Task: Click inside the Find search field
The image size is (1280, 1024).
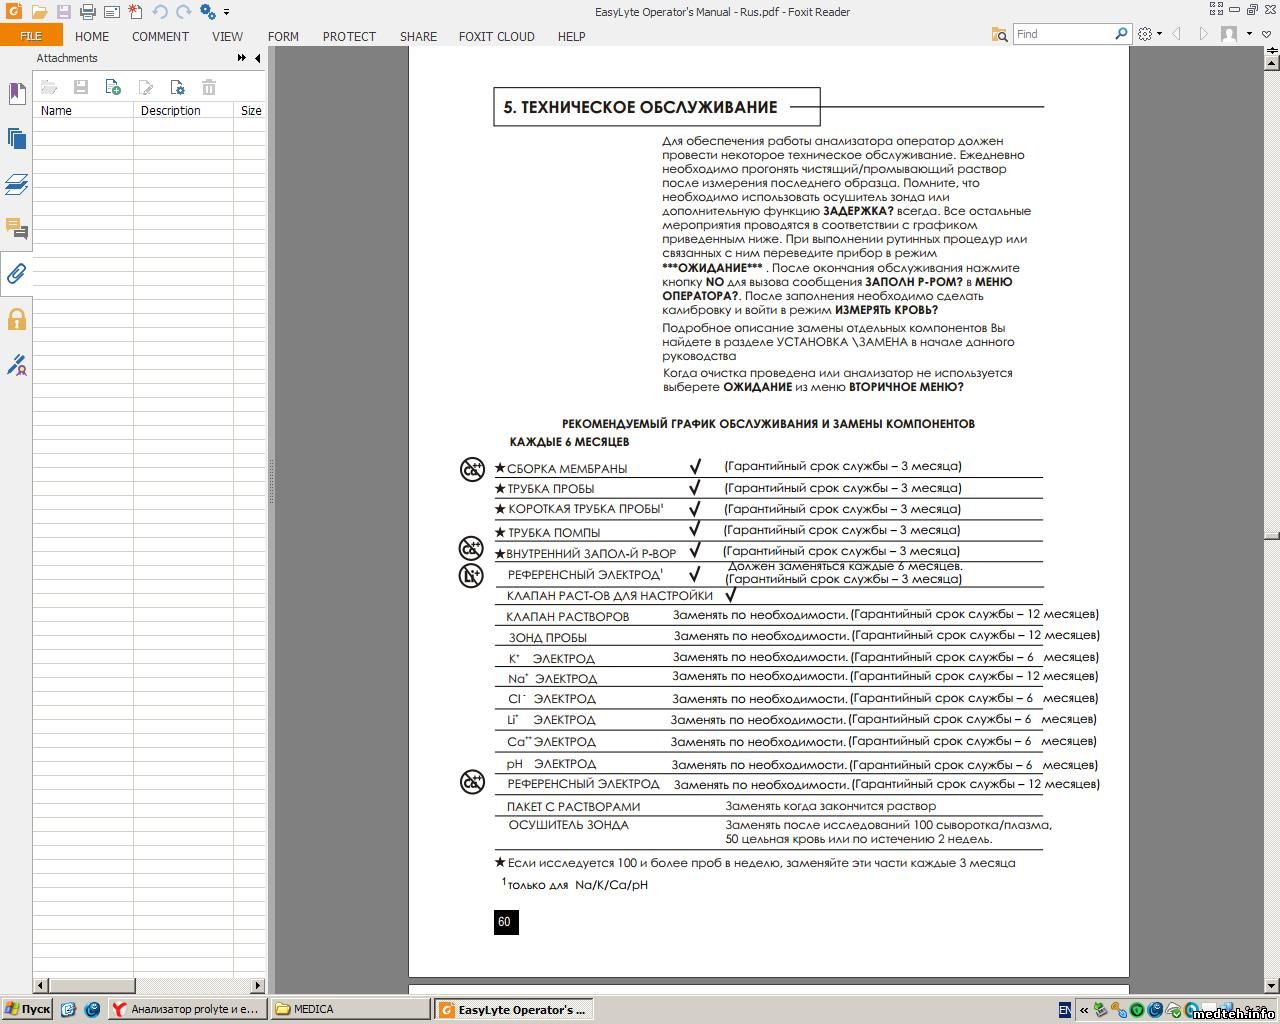Action: click(1062, 34)
